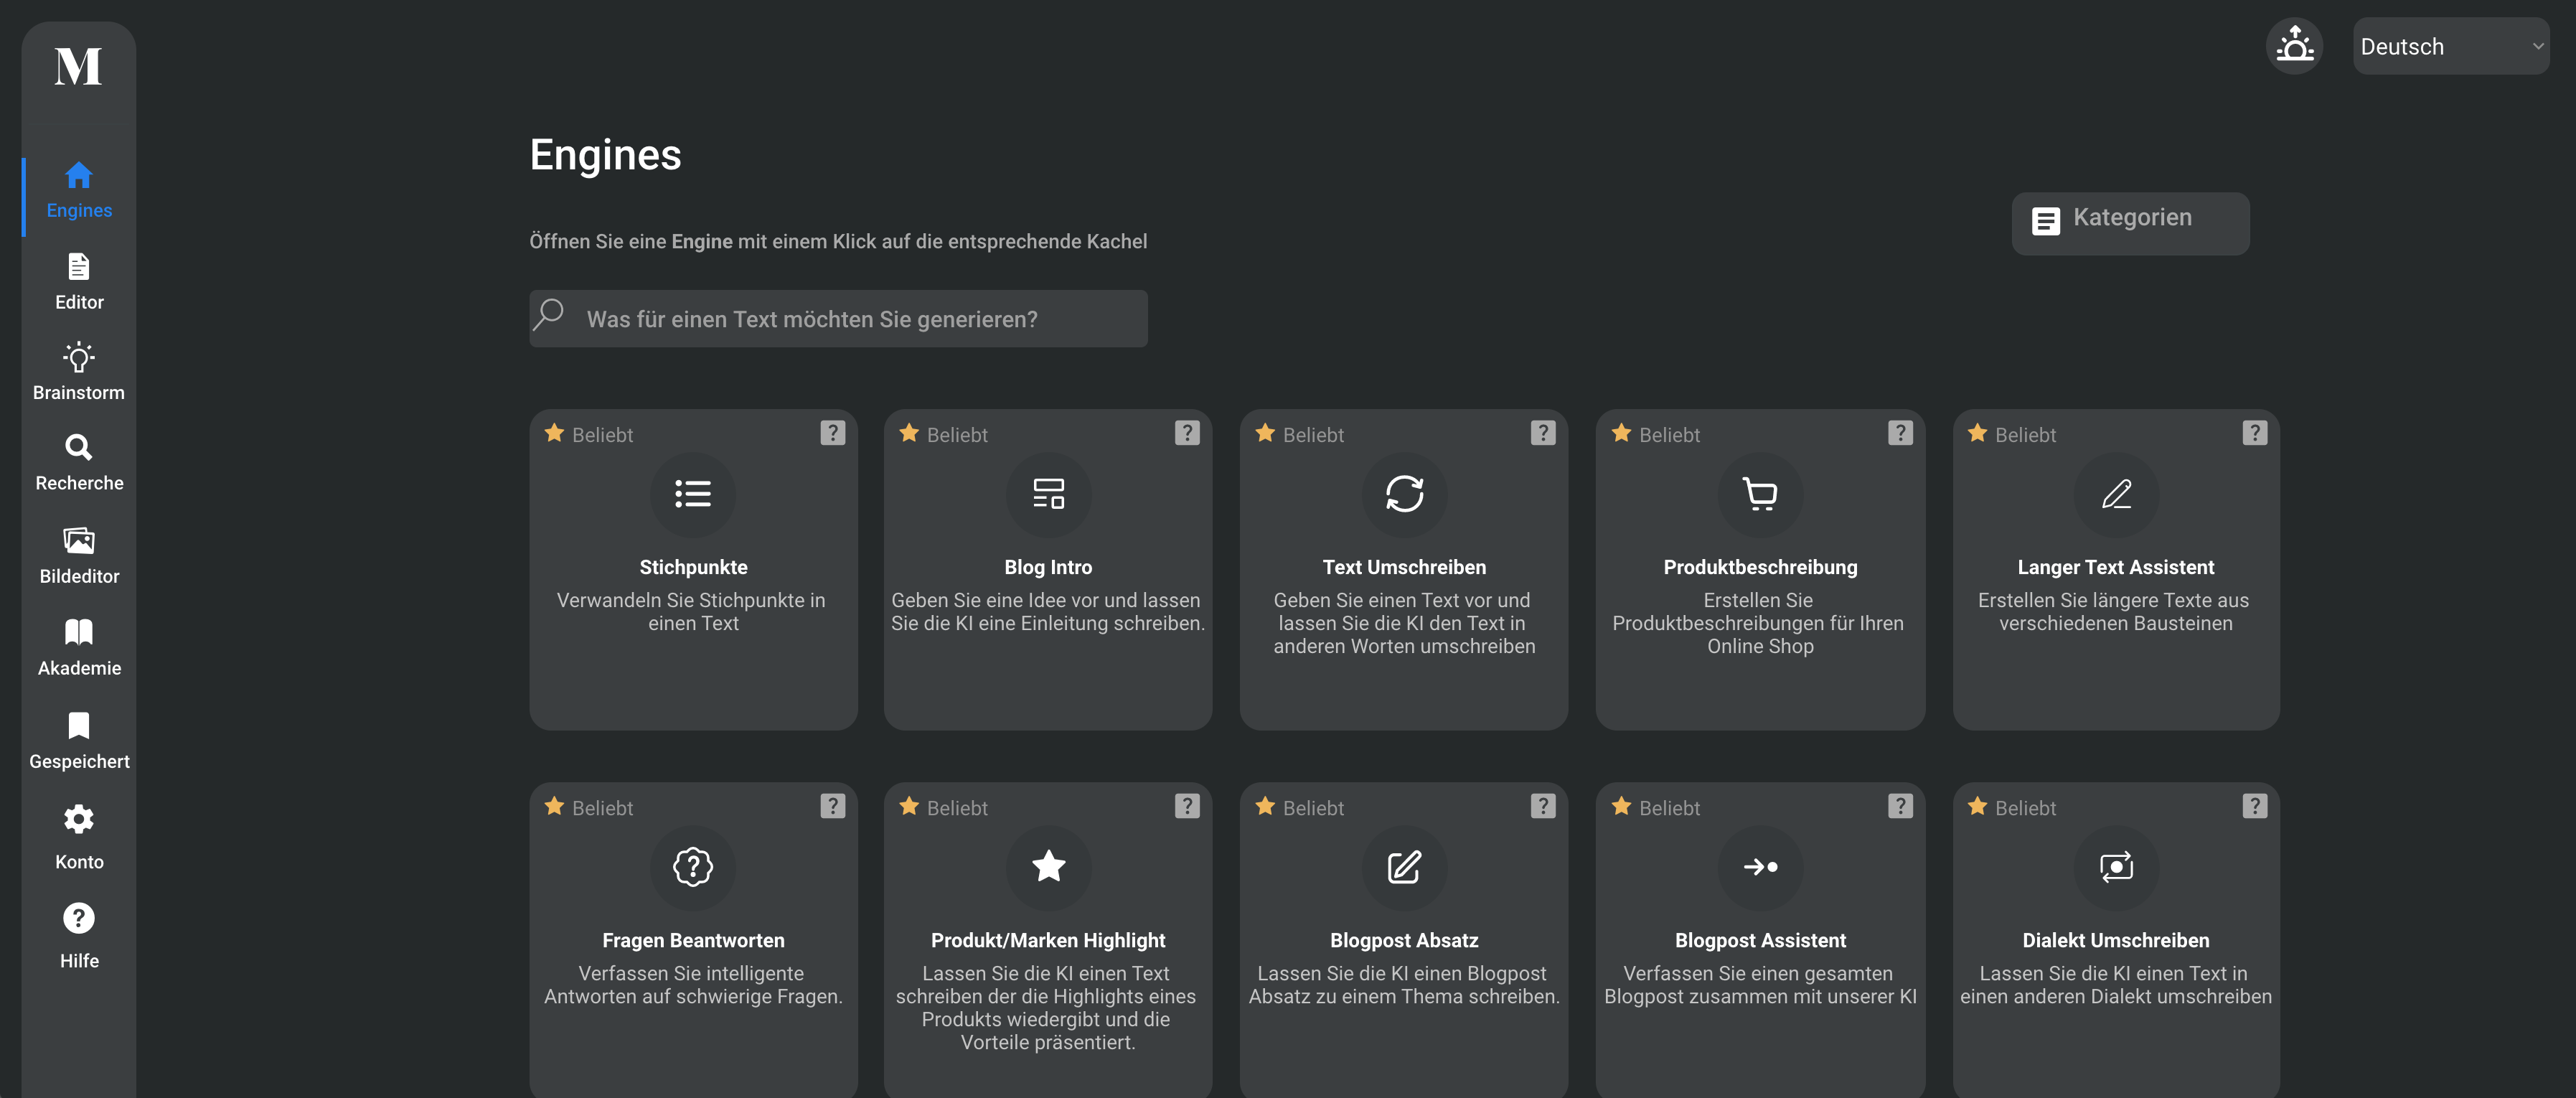
Task: Show help for Produktbeschreibung tile
Action: coord(1900,433)
